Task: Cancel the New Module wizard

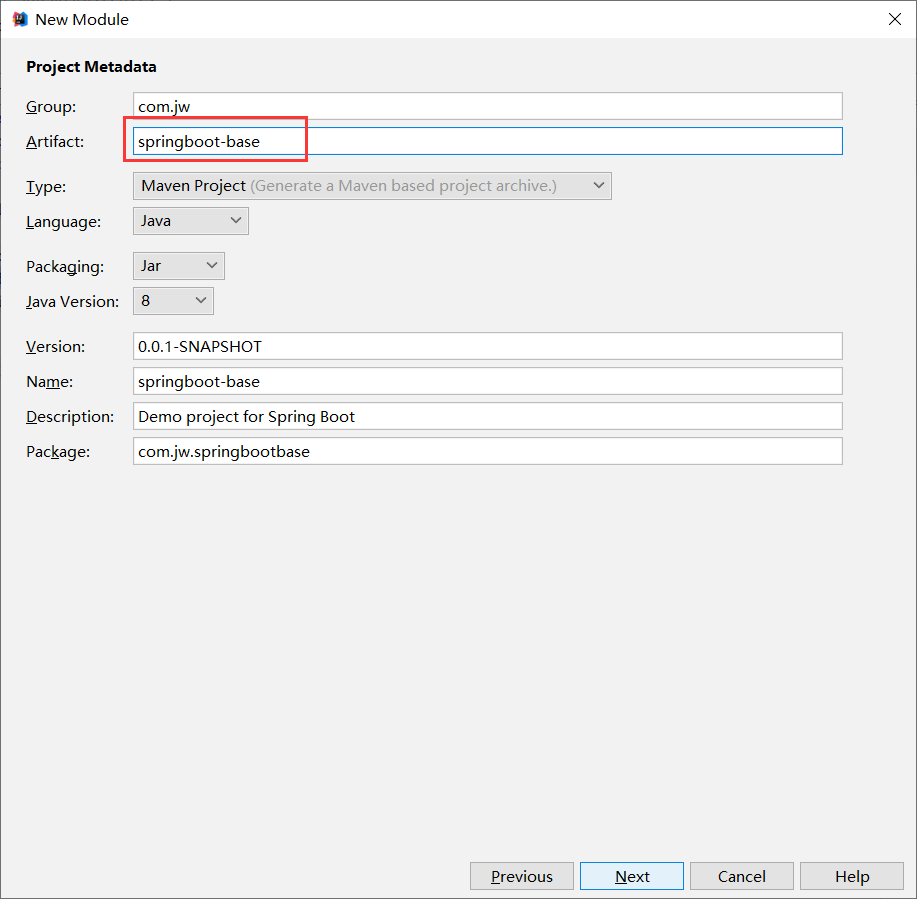Action: (741, 876)
